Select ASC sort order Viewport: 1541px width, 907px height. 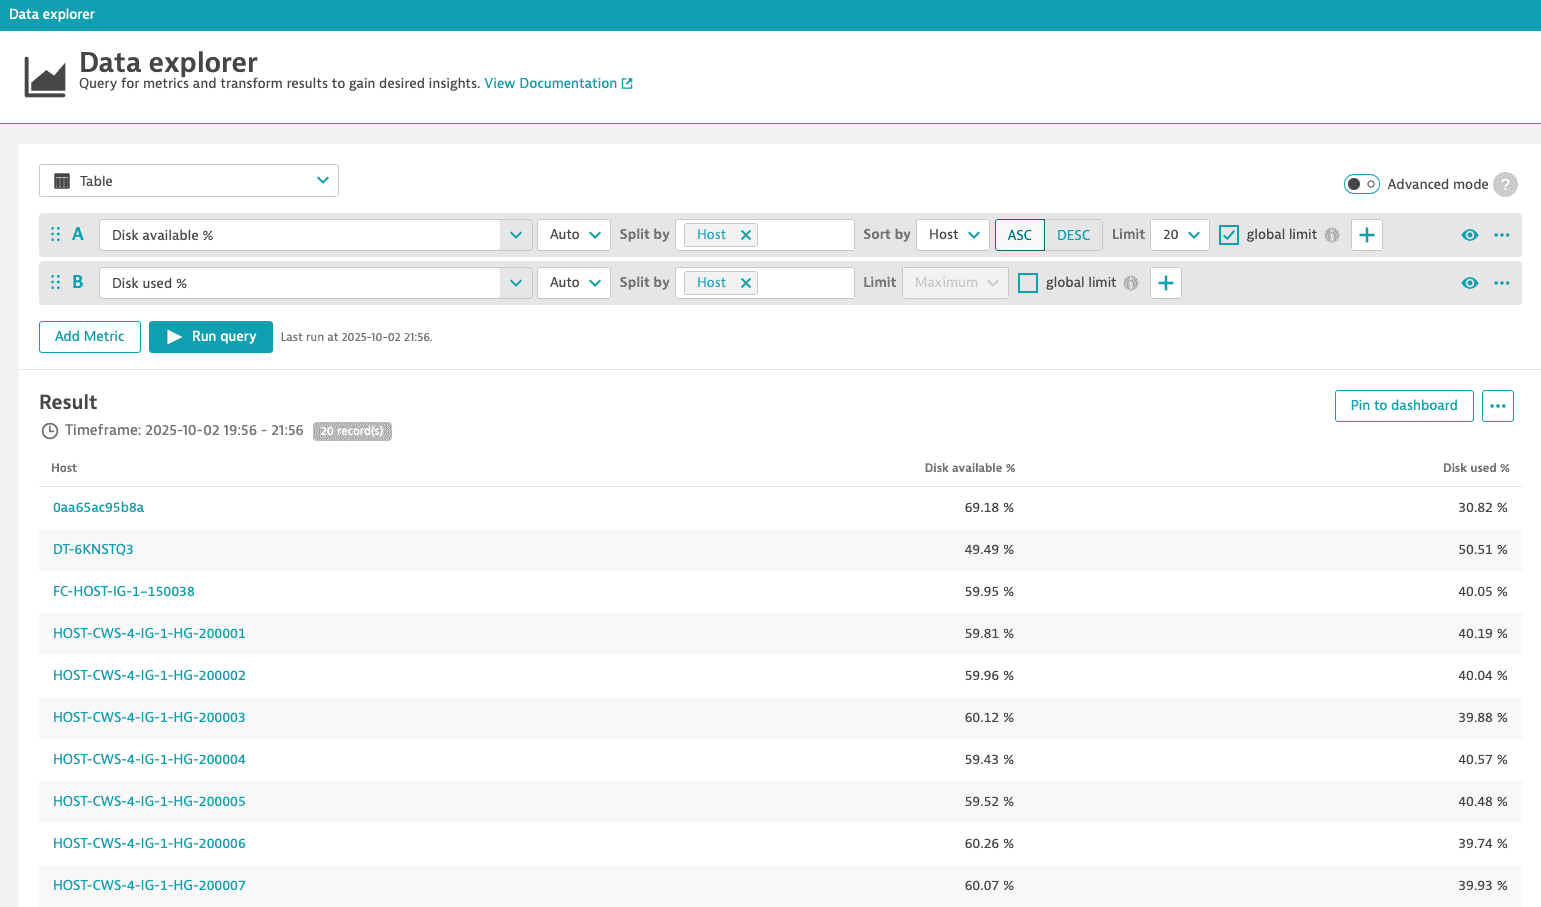tap(1020, 235)
